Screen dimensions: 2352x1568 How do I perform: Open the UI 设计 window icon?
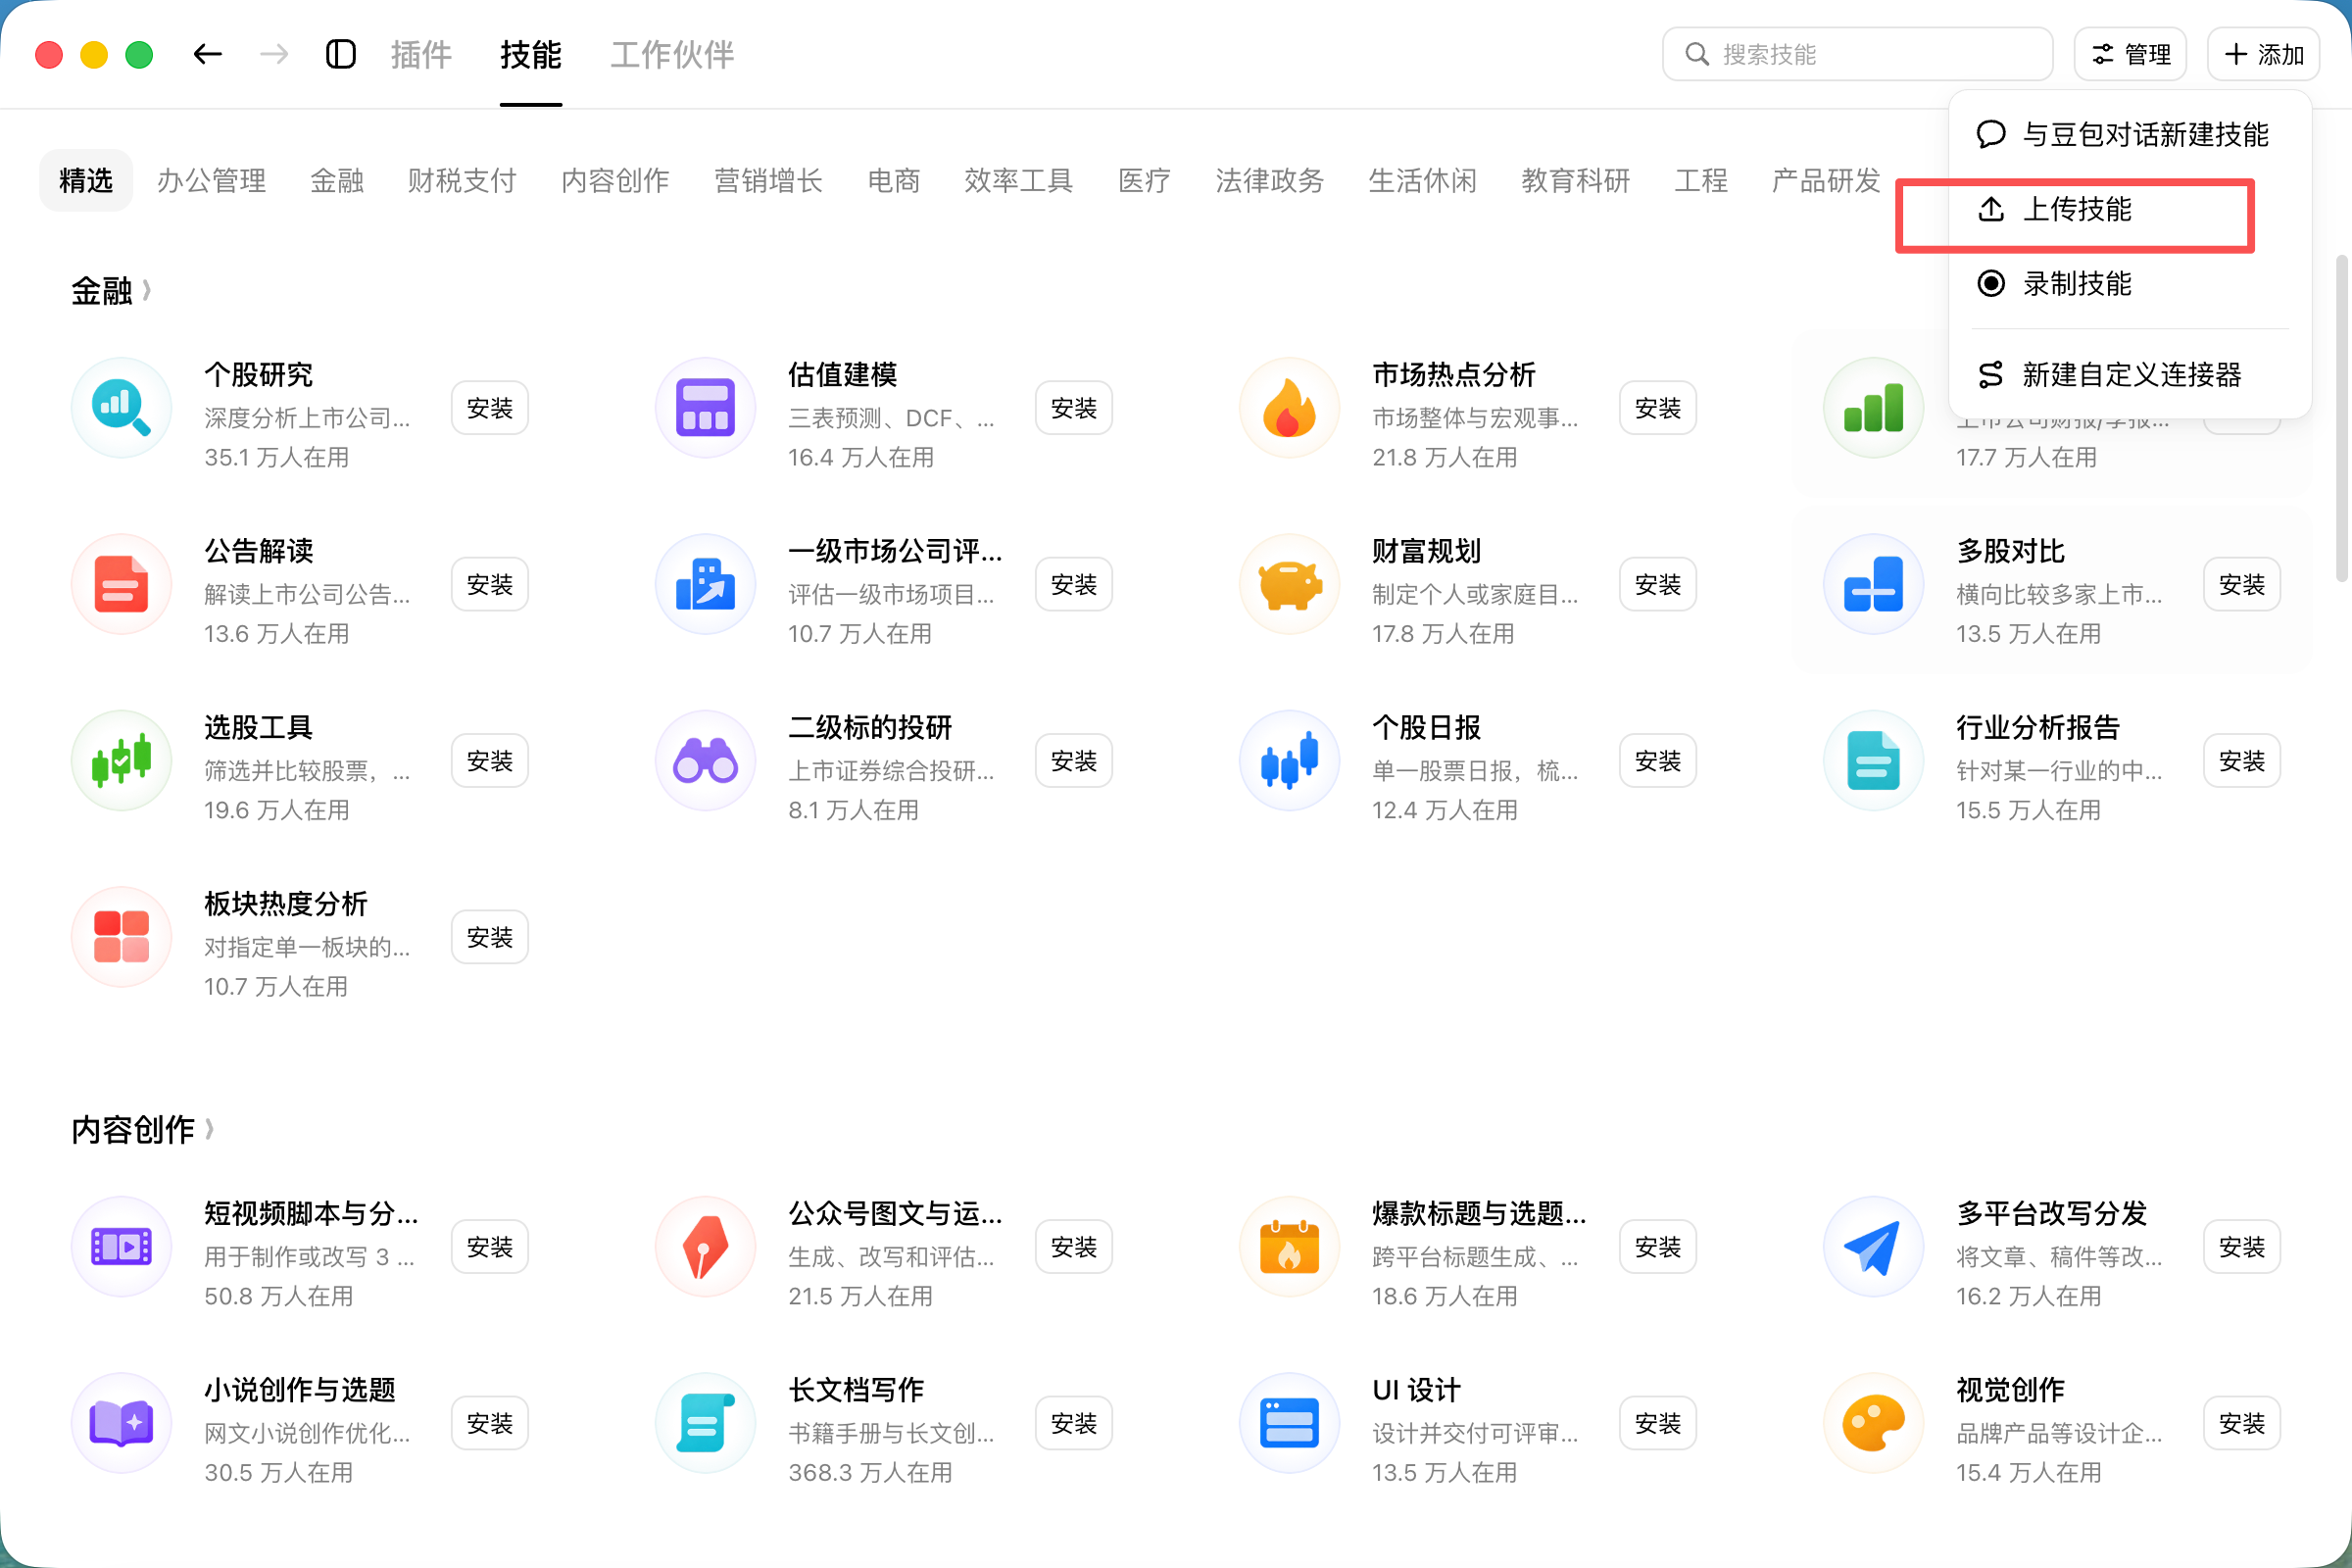click(1289, 1423)
